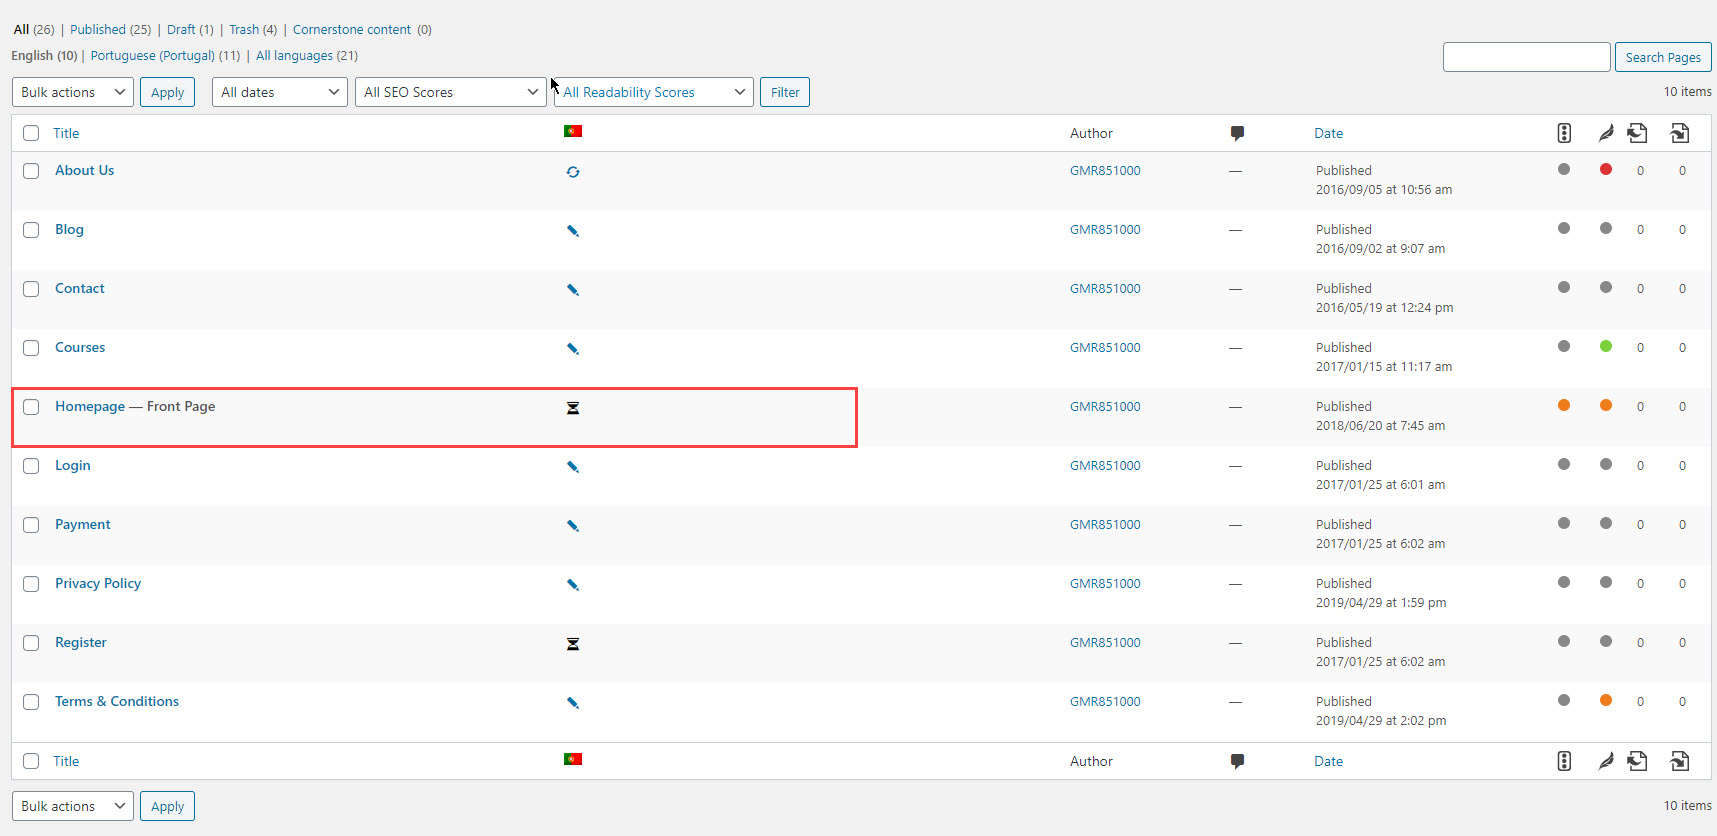1717x836 pixels.
Task: Click the Portuguese flag icon in header
Action: 573,132
